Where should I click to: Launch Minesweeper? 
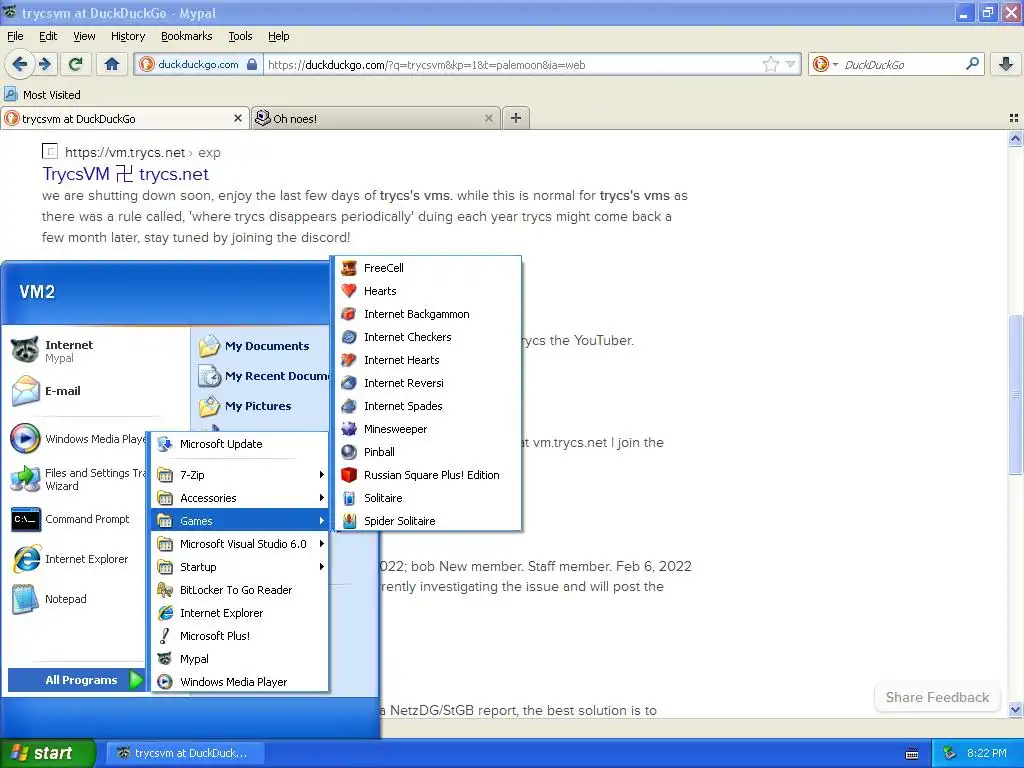428,429
